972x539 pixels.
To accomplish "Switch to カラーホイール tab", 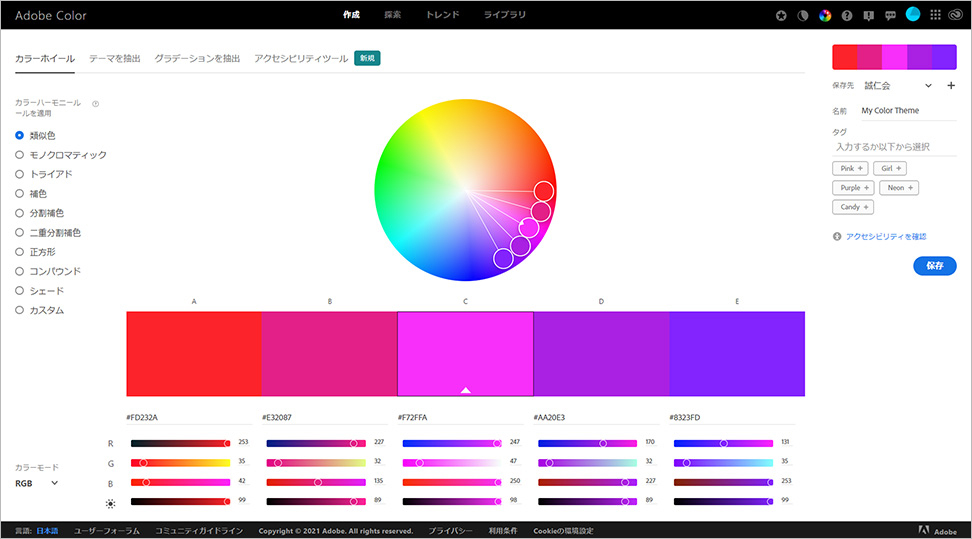I will tap(45, 58).
